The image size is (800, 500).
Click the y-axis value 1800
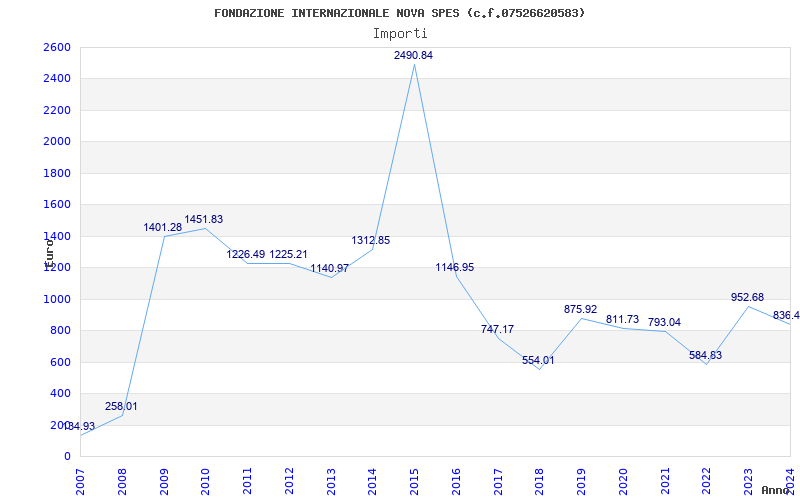coord(57,173)
